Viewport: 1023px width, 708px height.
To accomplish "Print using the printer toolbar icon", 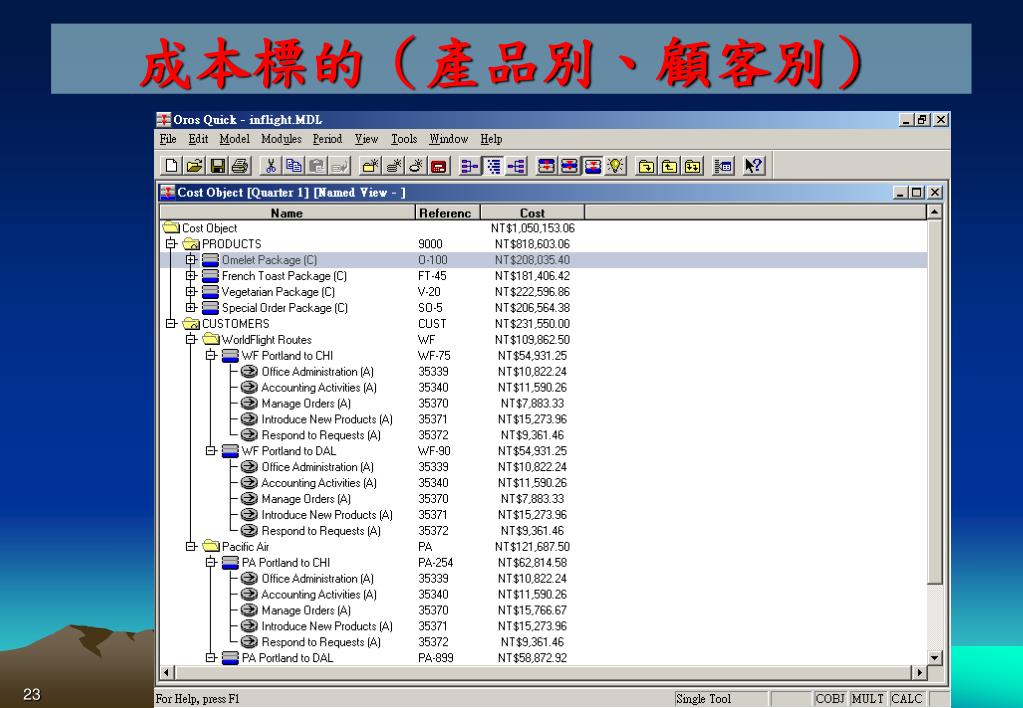I will pyautogui.click(x=240, y=166).
